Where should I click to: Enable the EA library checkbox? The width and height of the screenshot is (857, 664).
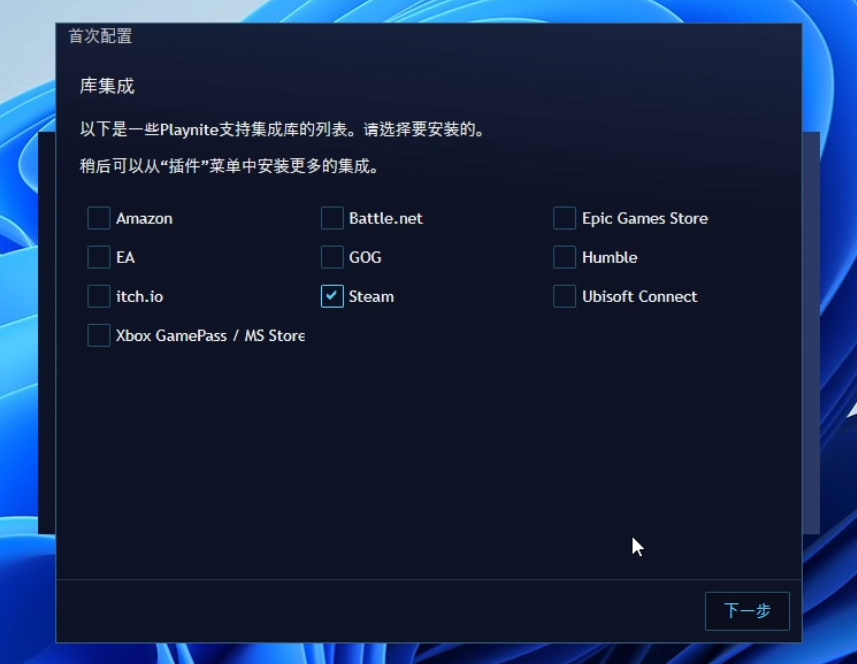click(x=99, y=257)
